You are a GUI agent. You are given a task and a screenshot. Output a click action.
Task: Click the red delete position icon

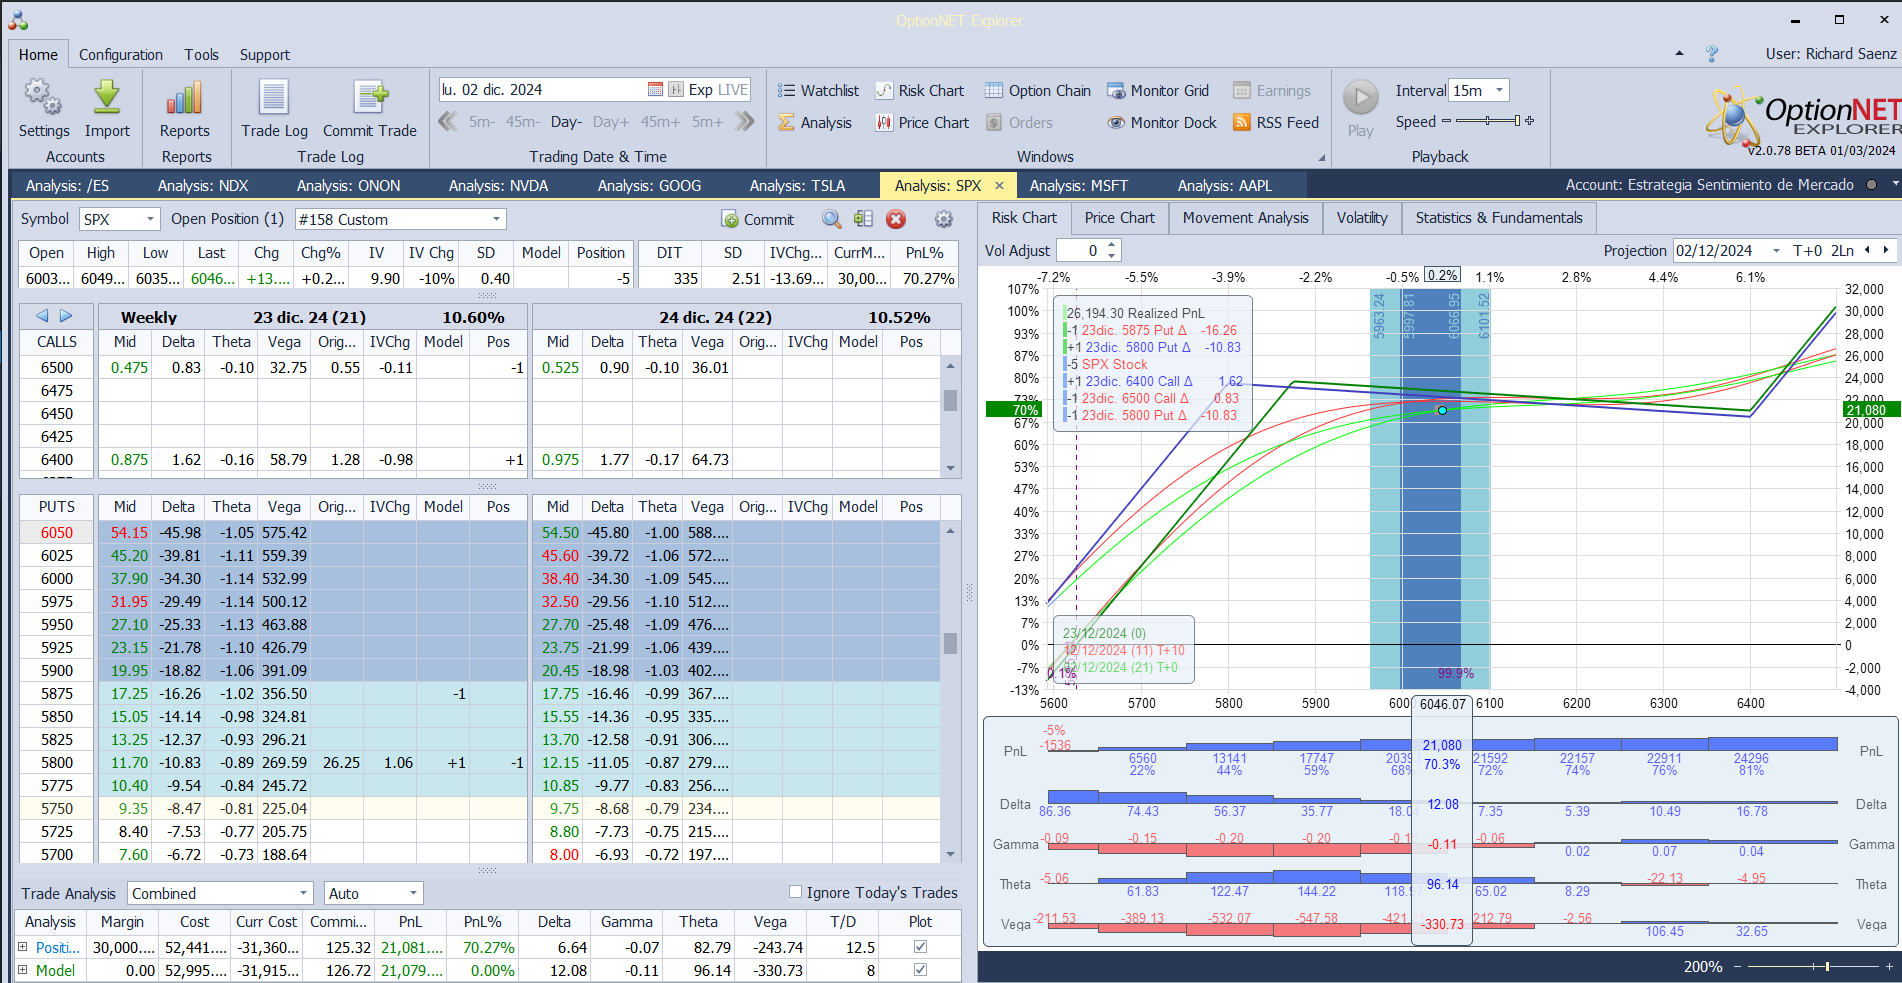coord(896,219)
